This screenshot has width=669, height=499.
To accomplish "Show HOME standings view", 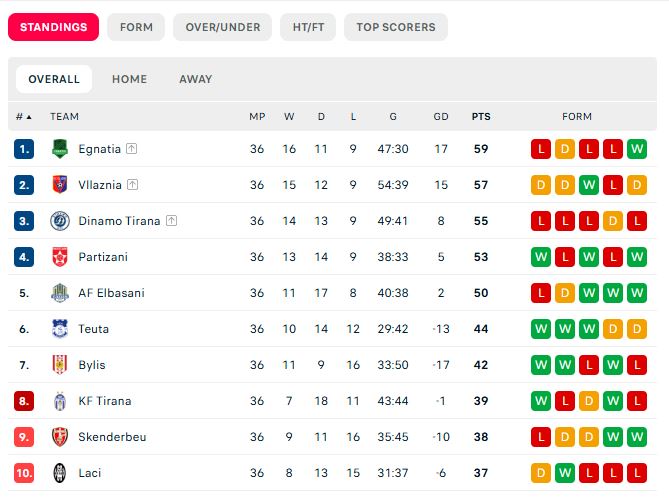I will tap(129, 79).
